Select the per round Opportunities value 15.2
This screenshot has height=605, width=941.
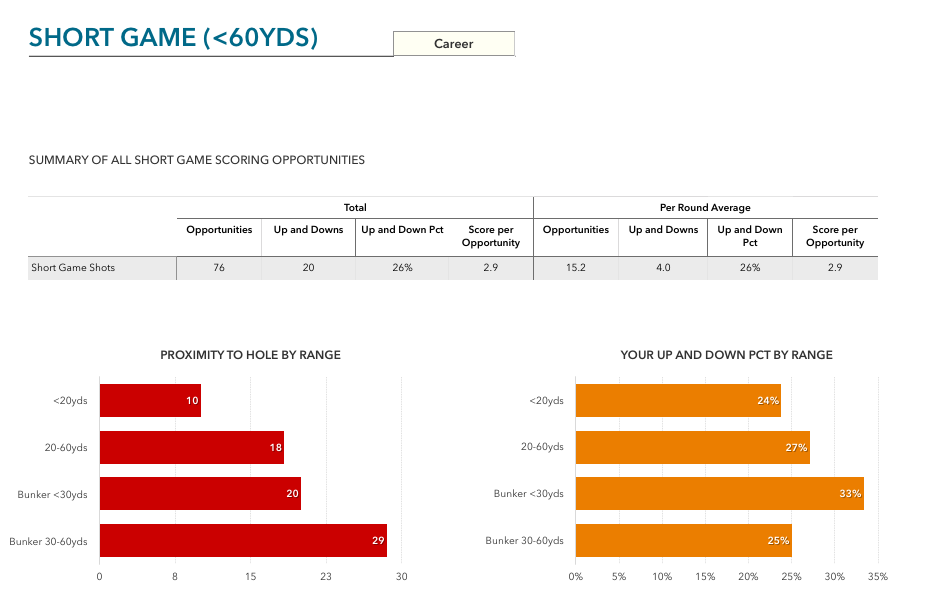[575, 268]
